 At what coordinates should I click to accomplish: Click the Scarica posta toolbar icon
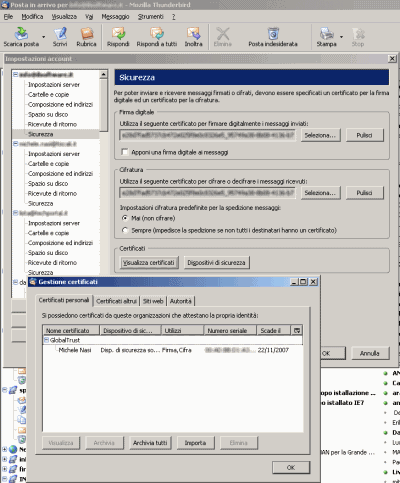pyautogui.click(x=21, y=37)
